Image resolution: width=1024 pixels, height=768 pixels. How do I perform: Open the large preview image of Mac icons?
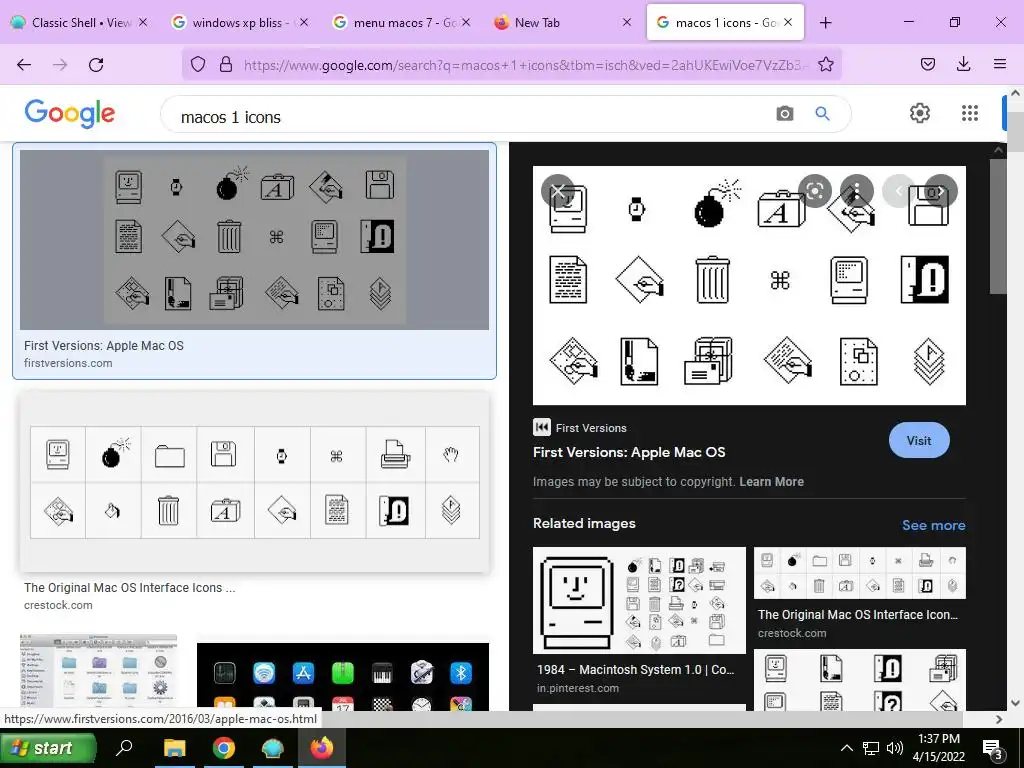click(x=749, y=285)
